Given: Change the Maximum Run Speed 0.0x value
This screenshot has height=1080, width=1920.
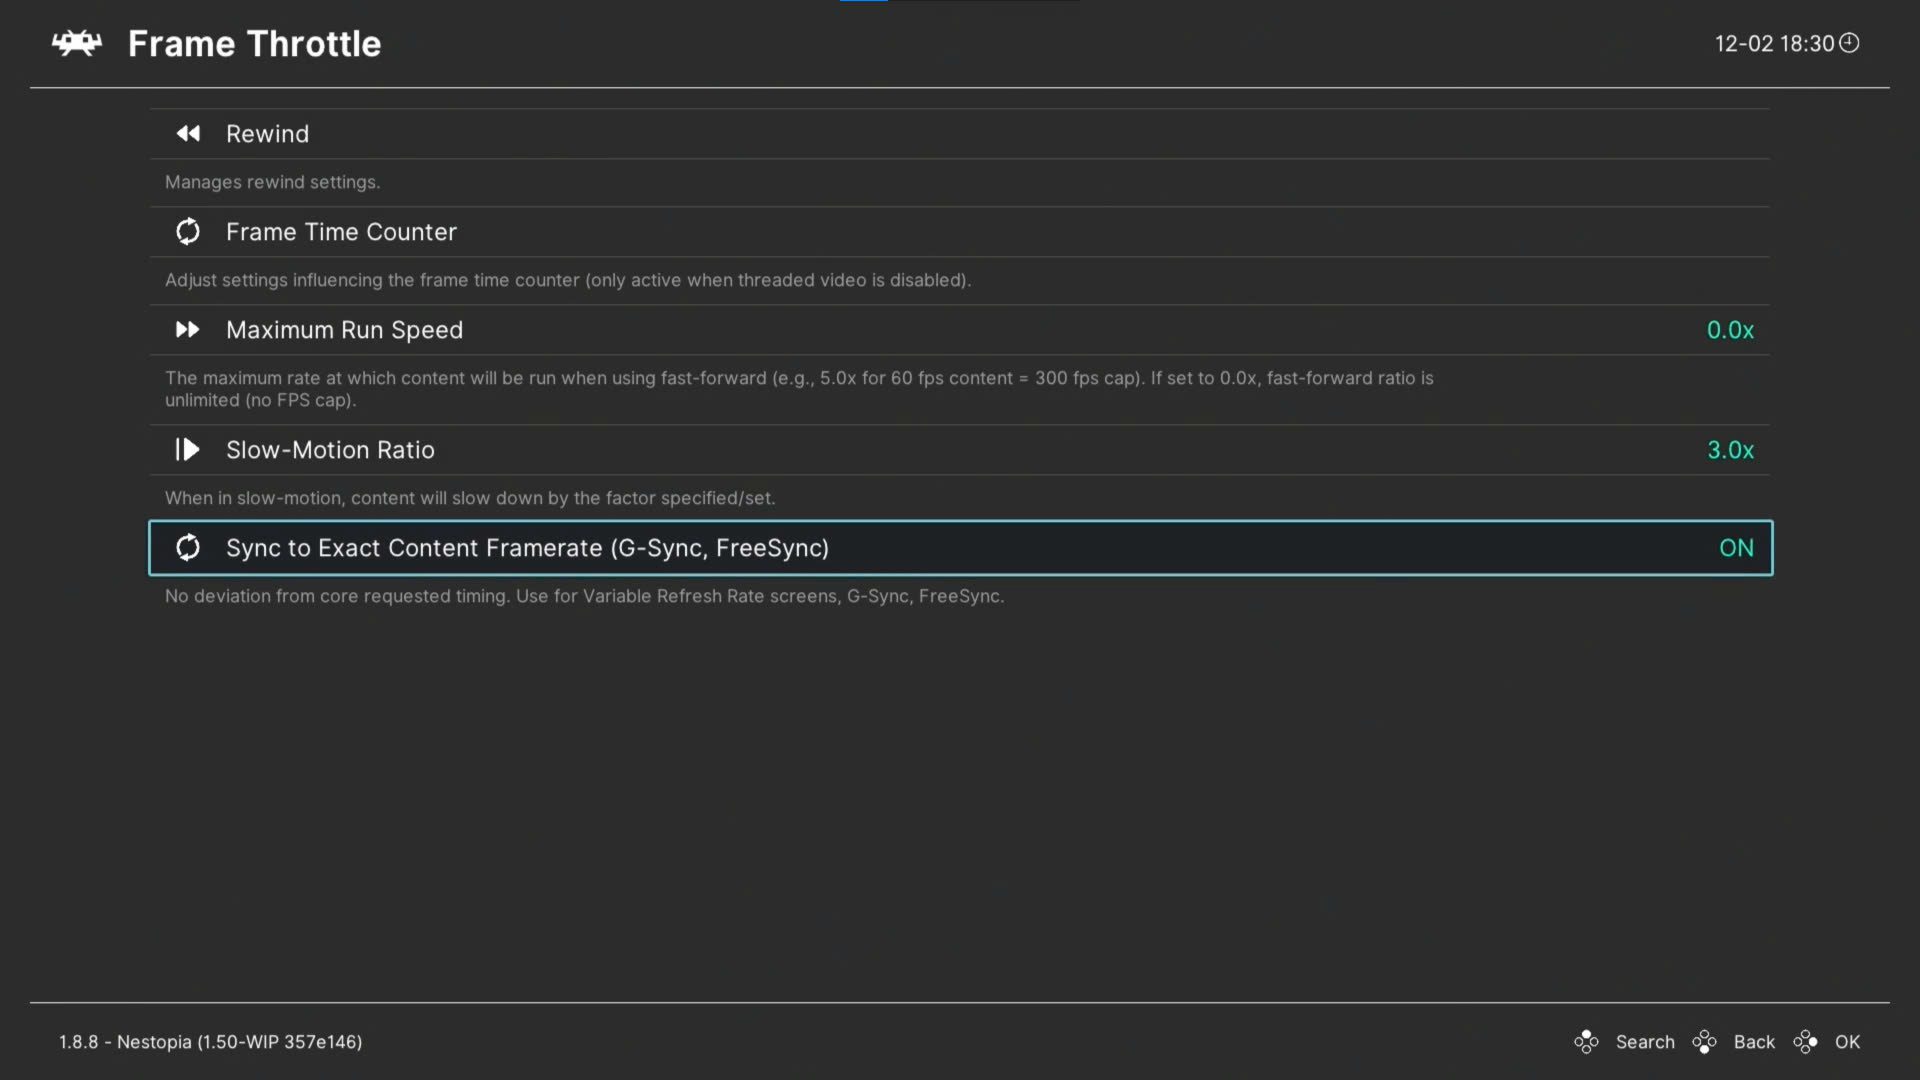Looking at the screenshot, I should 1730,330.
